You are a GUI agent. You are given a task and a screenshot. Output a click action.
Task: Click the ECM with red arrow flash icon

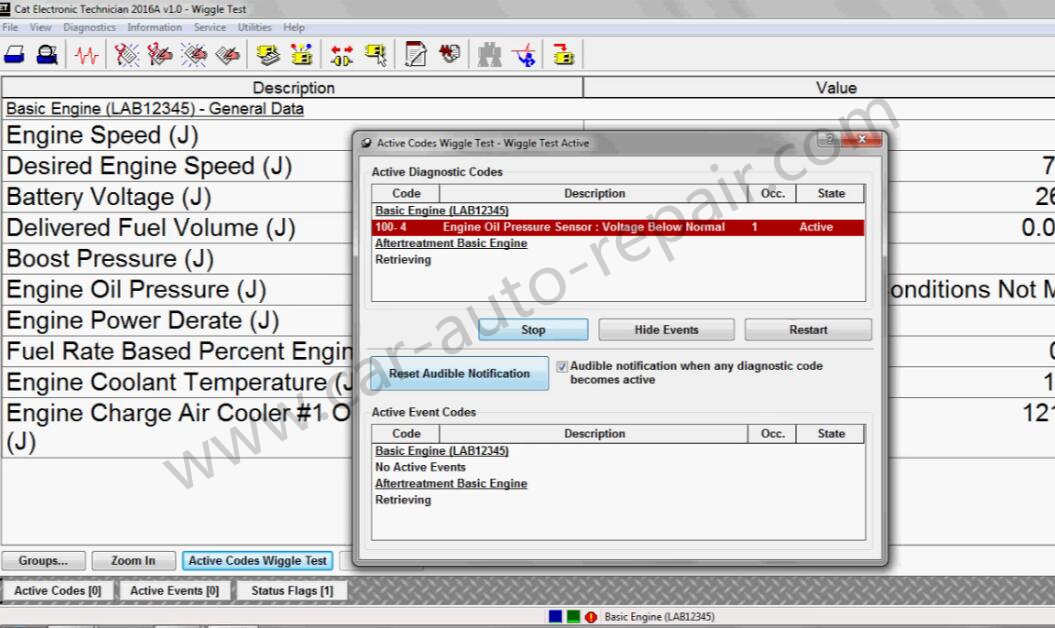pos(563,55)
